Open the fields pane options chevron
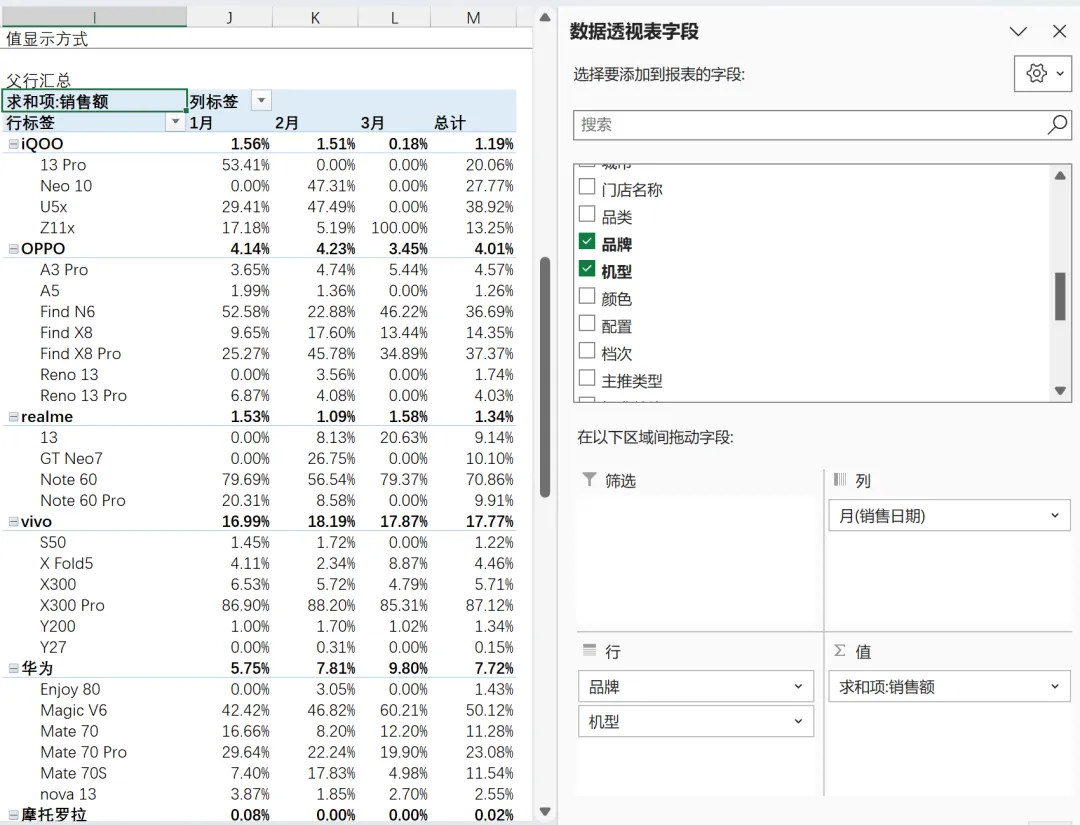 pos(1018,31)
